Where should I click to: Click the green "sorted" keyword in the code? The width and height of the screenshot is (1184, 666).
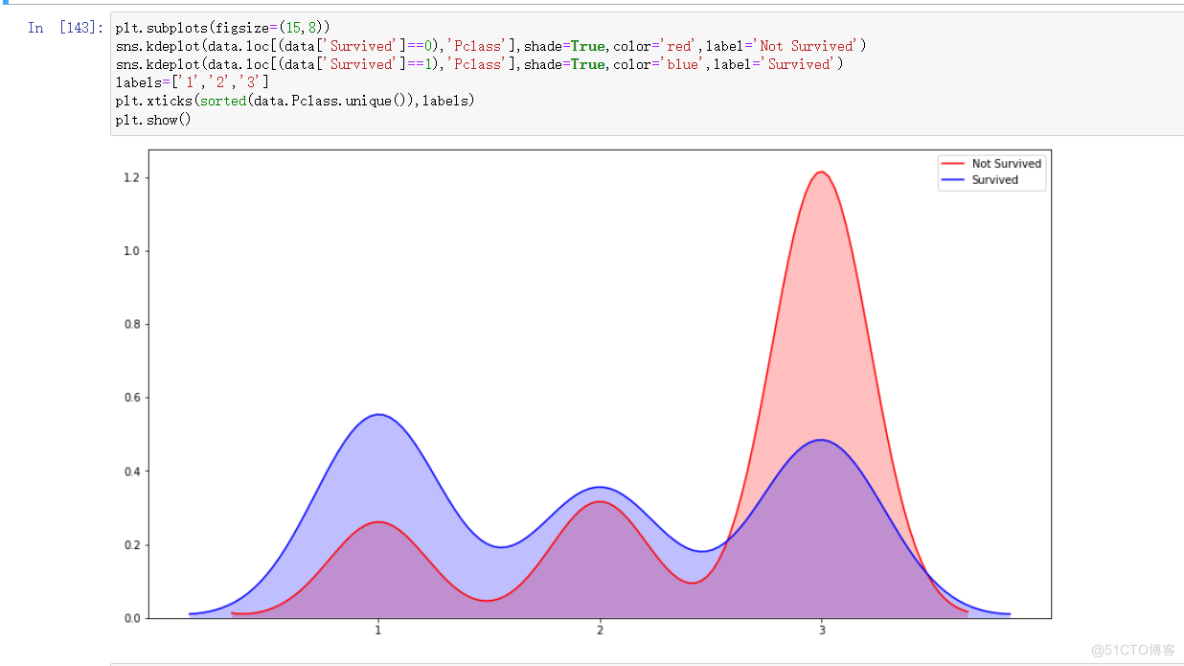[x=223, y=100]
